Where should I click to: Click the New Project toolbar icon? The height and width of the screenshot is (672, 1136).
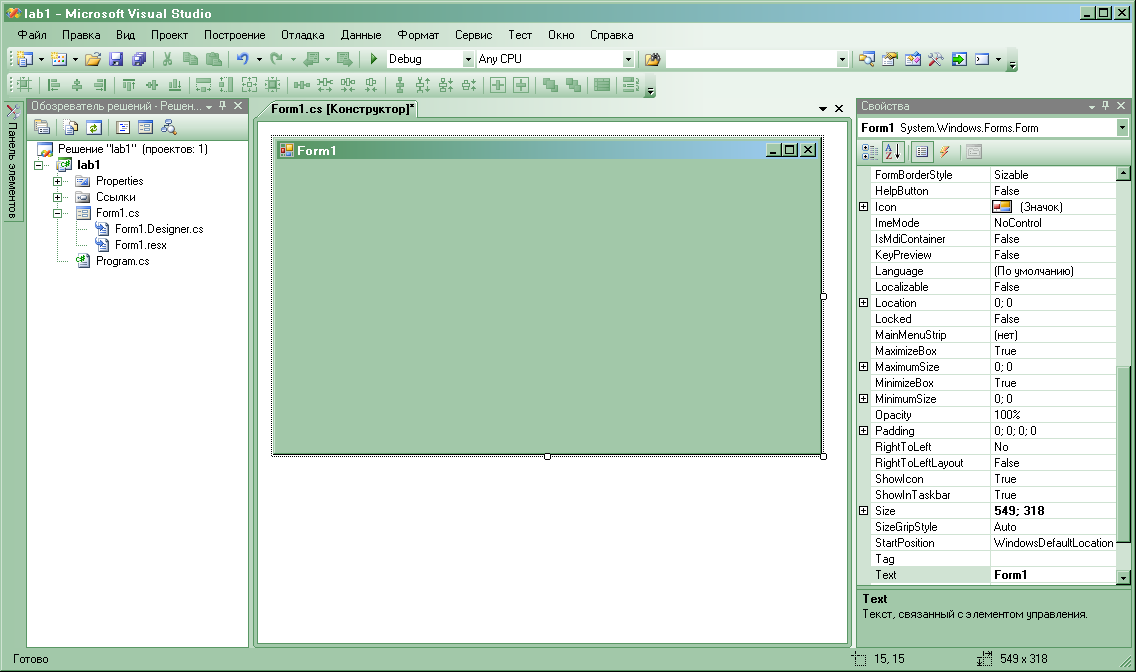tap(25, 59)
